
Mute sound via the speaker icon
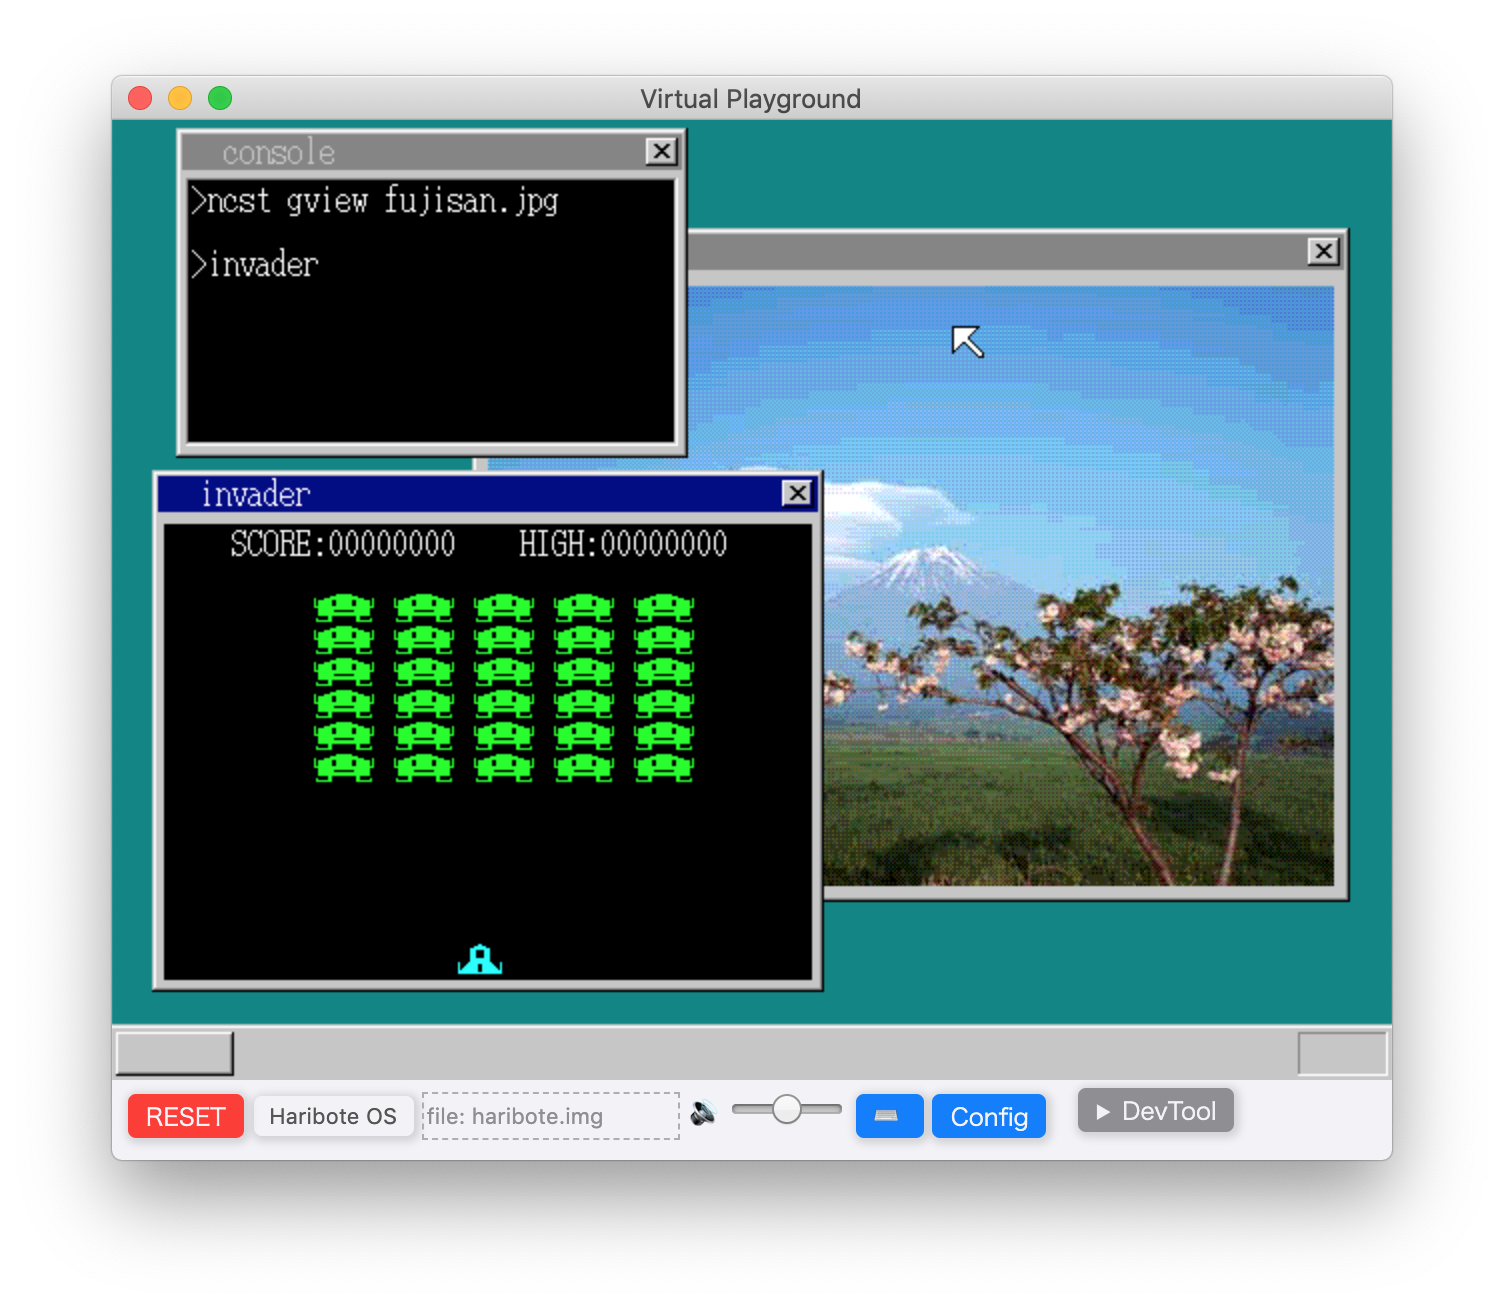[703, 1112]
